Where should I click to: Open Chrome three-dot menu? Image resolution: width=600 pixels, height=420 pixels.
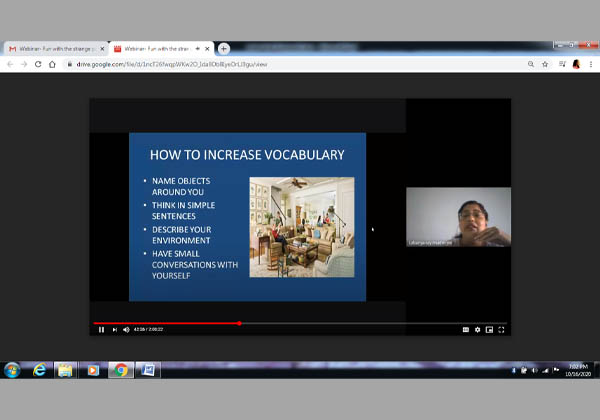tap(591, 64)
